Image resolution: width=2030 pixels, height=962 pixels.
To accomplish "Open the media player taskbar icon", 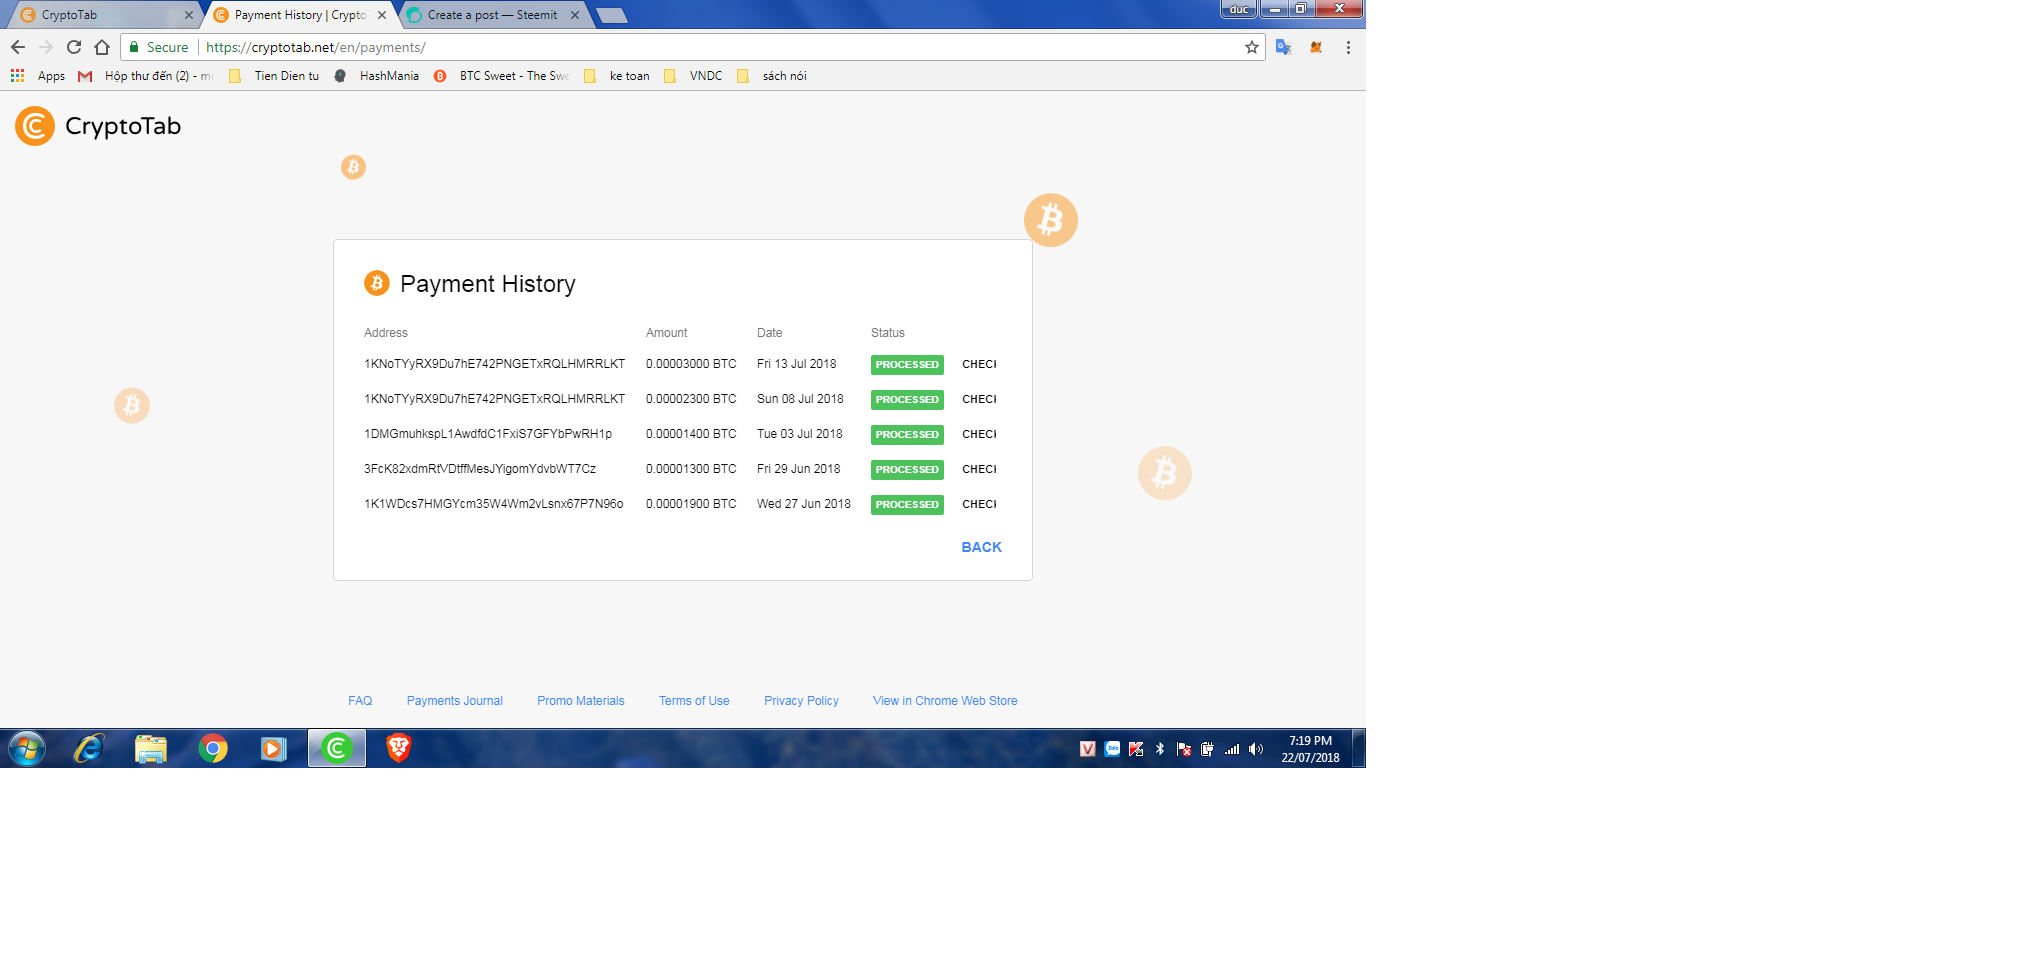I will 274,748.
